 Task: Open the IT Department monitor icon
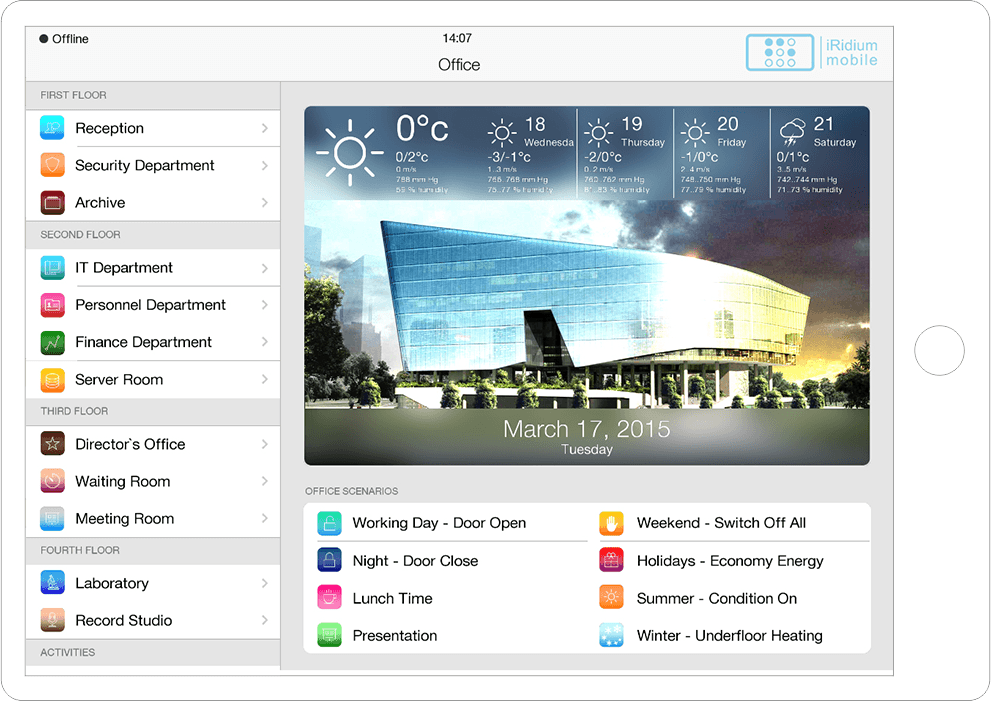click(x=52, y=268)
